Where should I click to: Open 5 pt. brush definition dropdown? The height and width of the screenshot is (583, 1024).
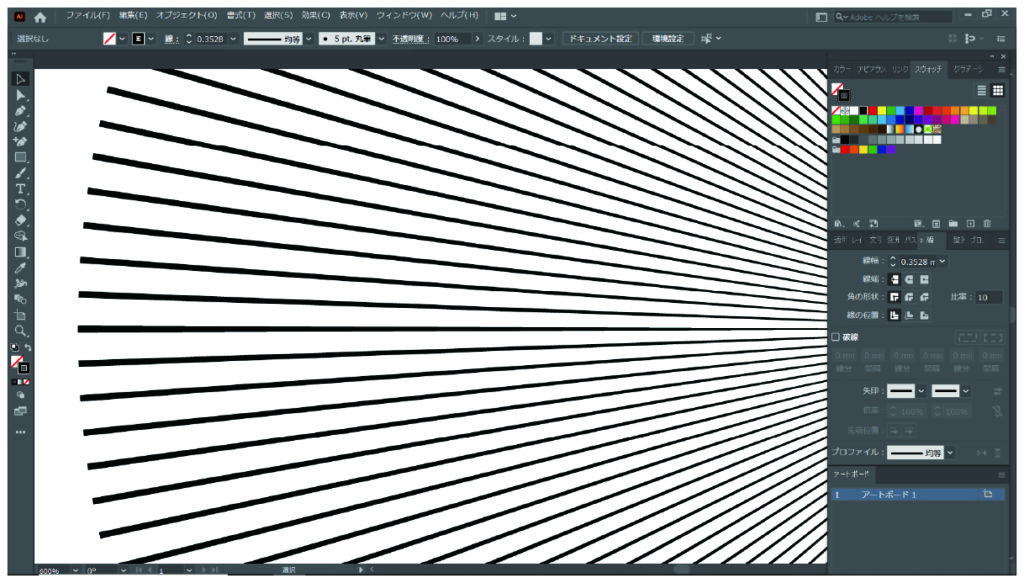pyautogui.click(x=381, y=39)
